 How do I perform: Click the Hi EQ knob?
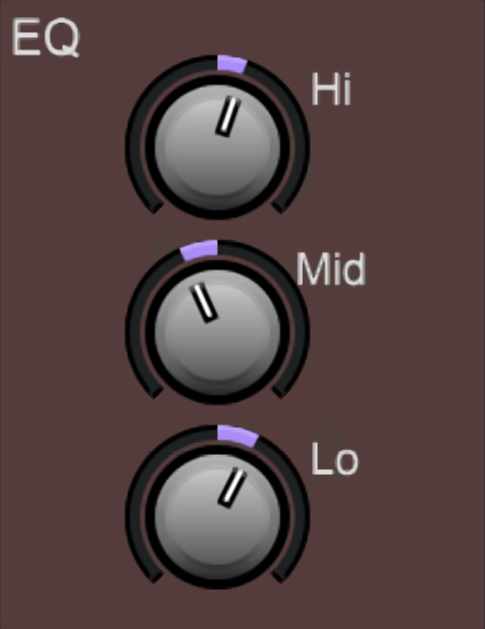217,147
